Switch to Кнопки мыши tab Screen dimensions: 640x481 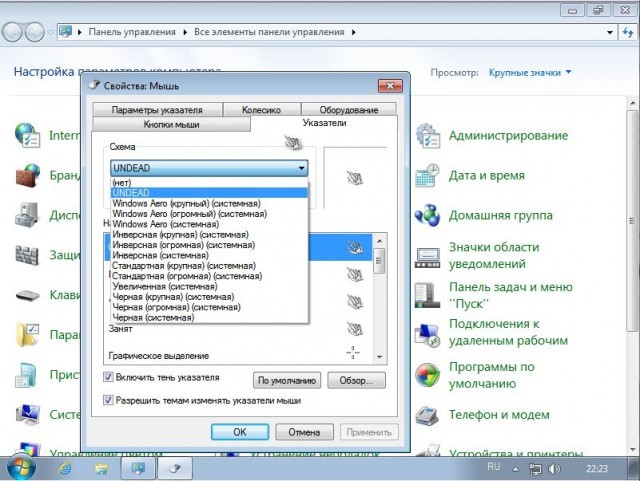[171, 124]
